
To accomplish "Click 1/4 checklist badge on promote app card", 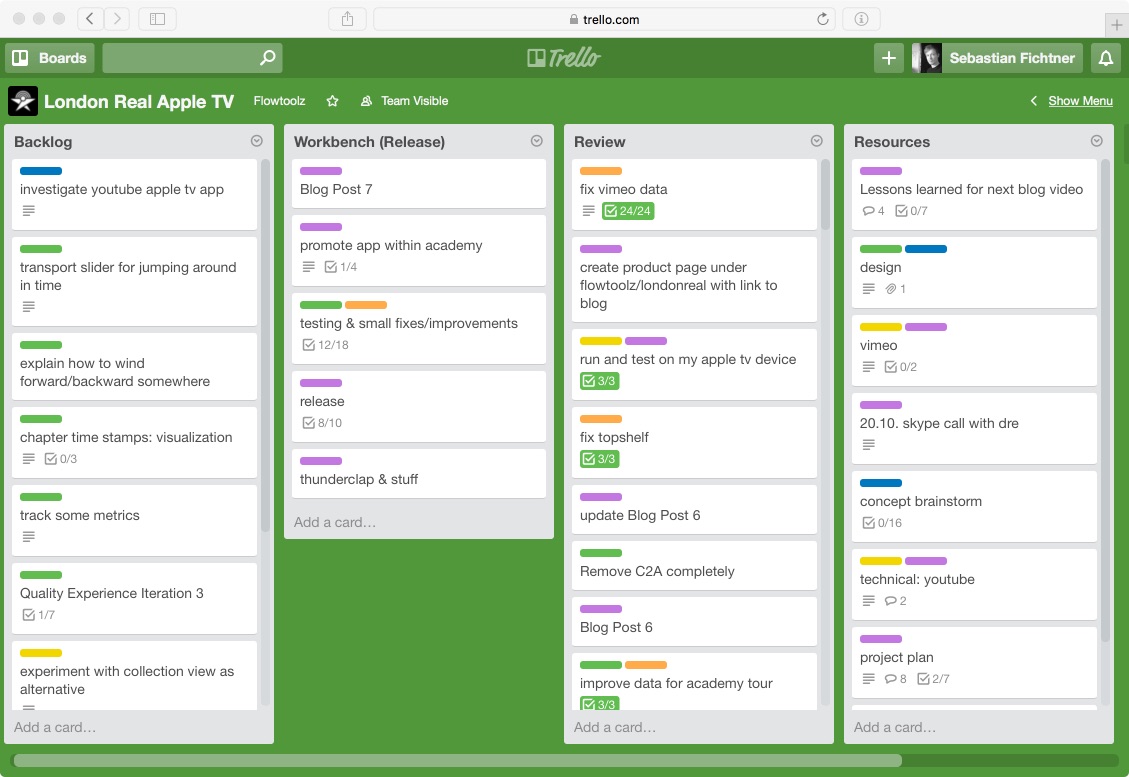I will [x=341, y=266].
